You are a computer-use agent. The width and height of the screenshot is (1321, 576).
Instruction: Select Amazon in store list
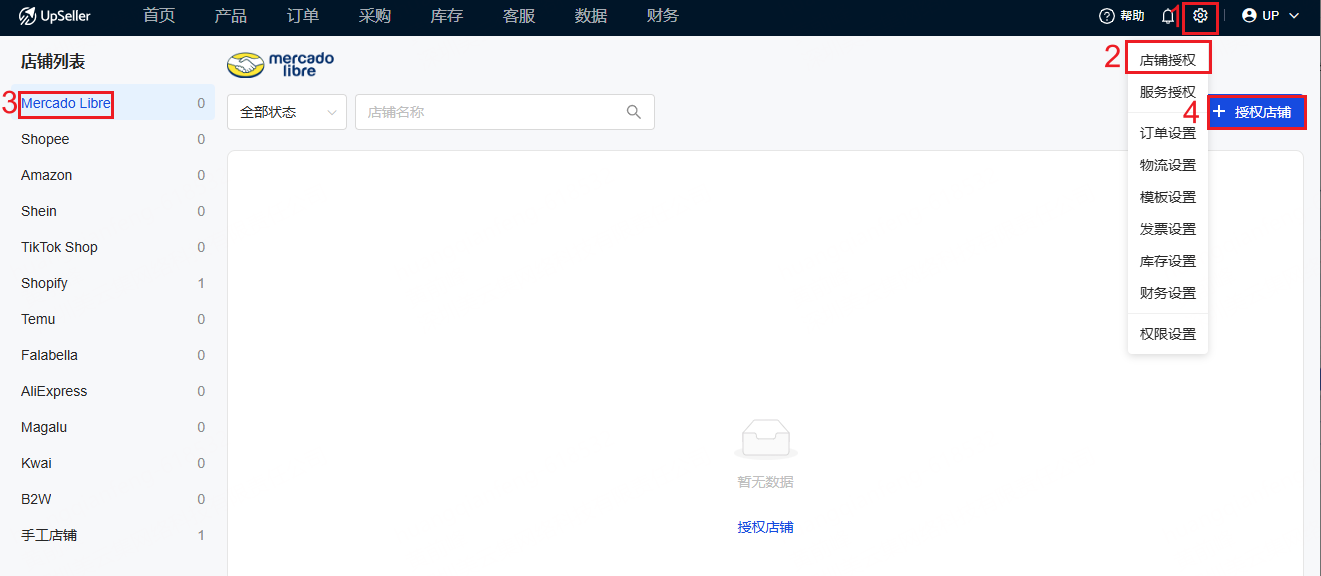107,175
